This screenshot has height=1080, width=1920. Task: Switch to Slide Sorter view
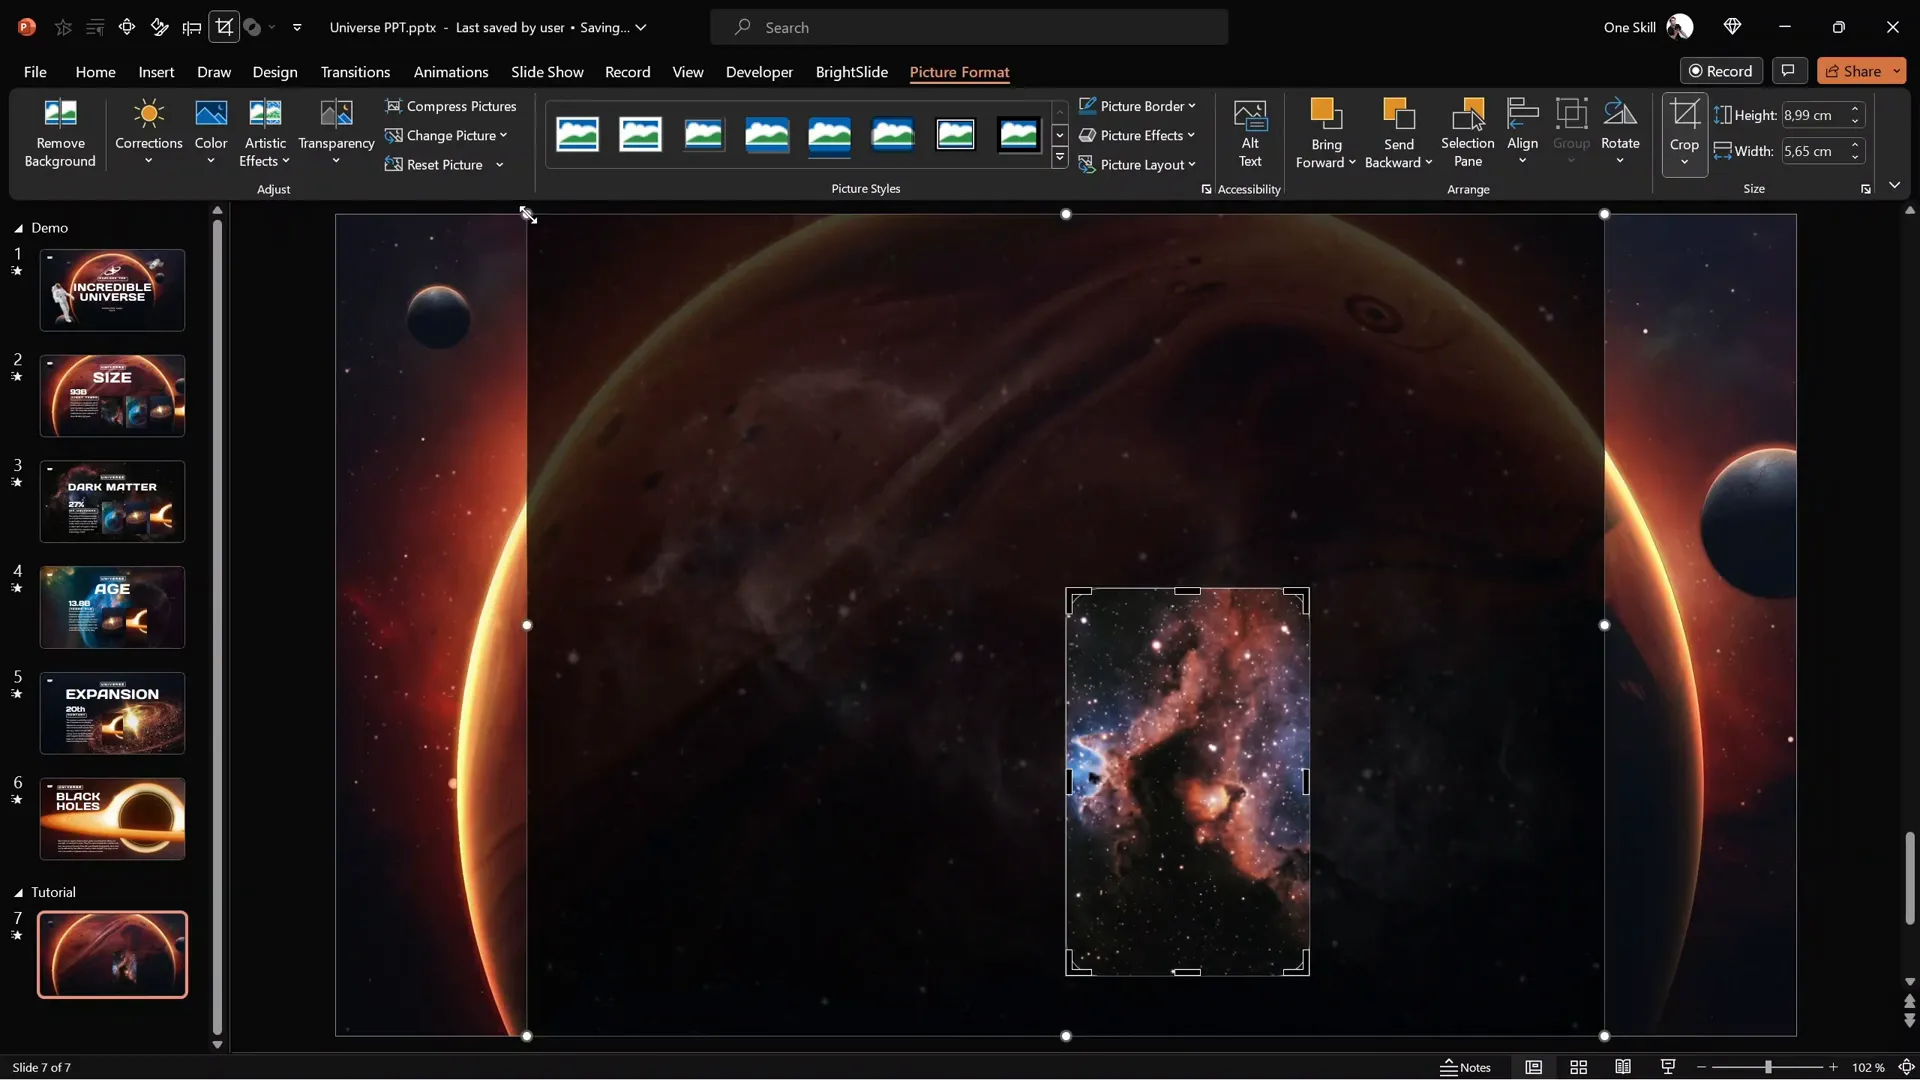click(x=1578, y=1067)
